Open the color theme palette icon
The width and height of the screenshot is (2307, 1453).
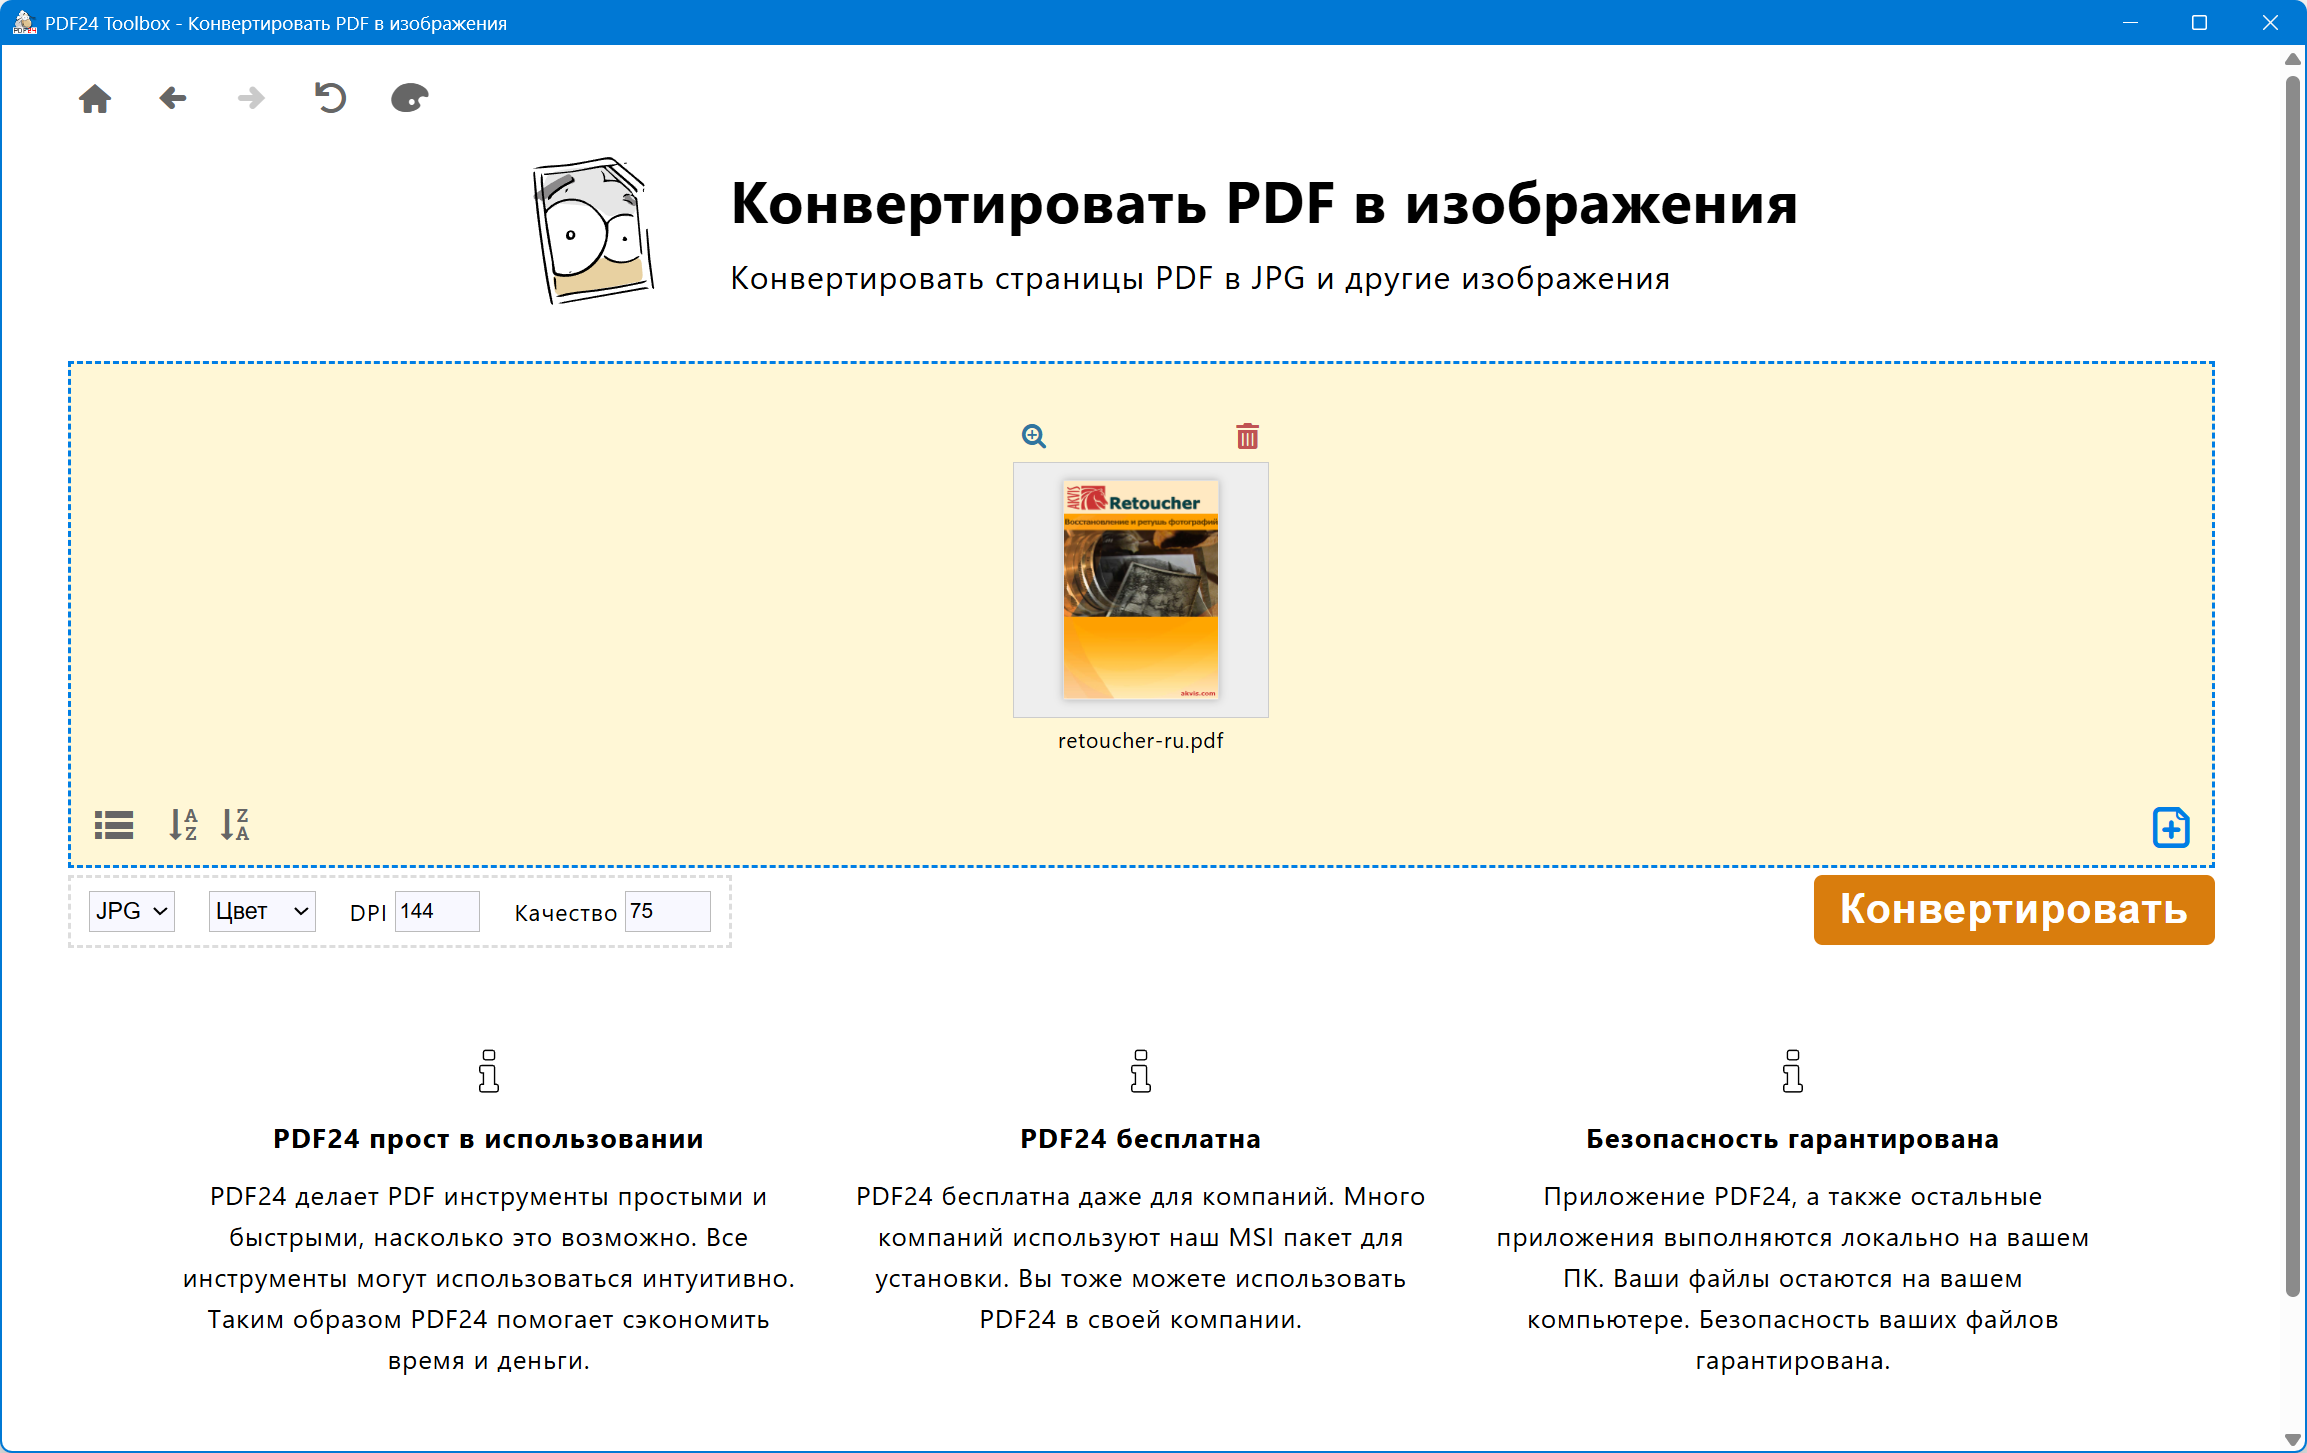pos(409,98)
